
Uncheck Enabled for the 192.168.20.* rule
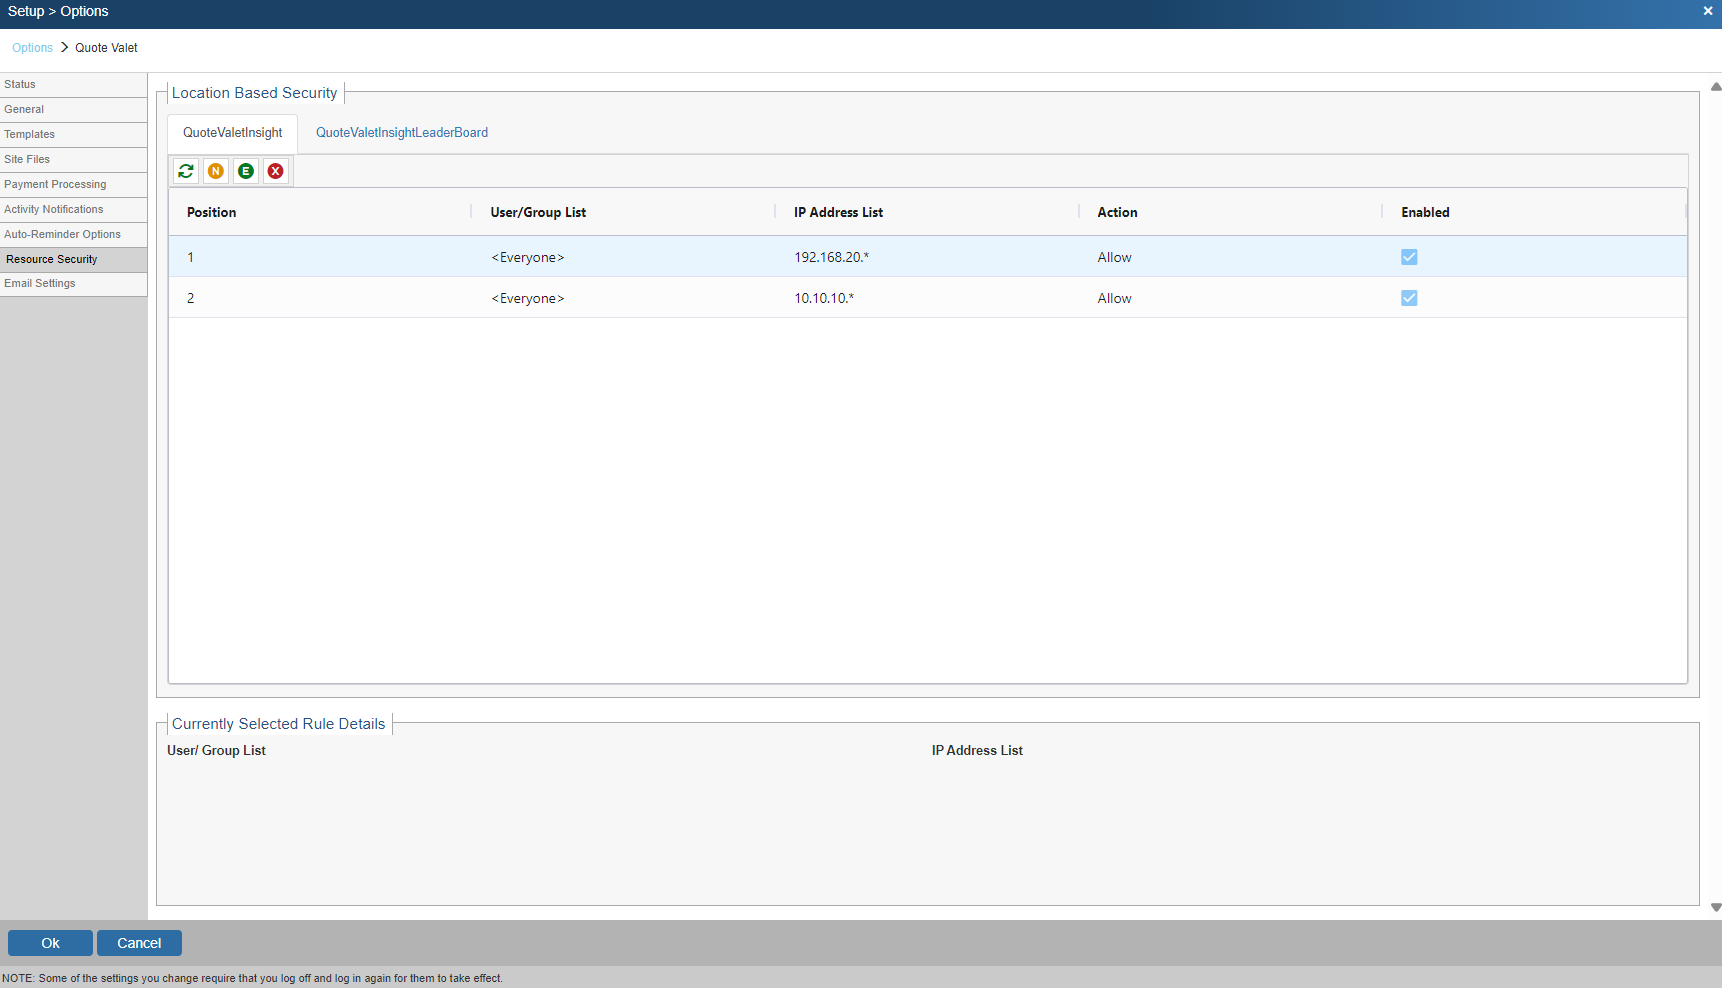click(1409, 257)
